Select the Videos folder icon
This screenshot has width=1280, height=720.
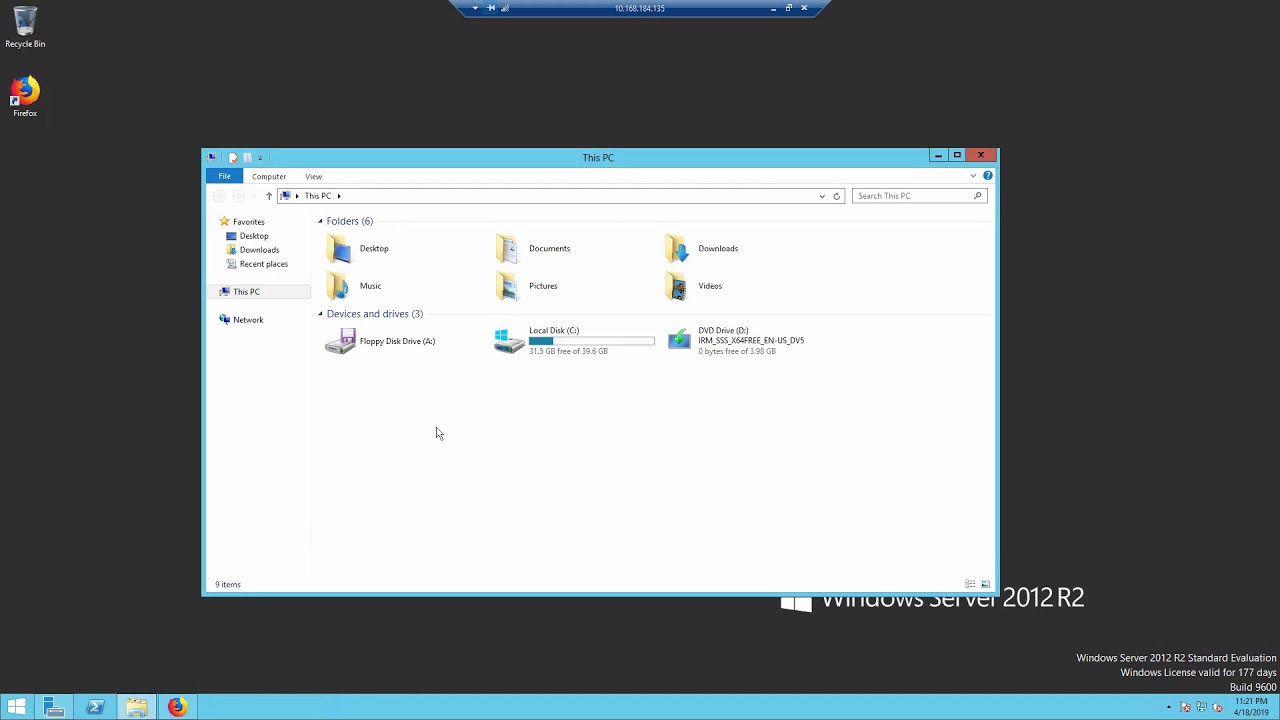(678, 286)
